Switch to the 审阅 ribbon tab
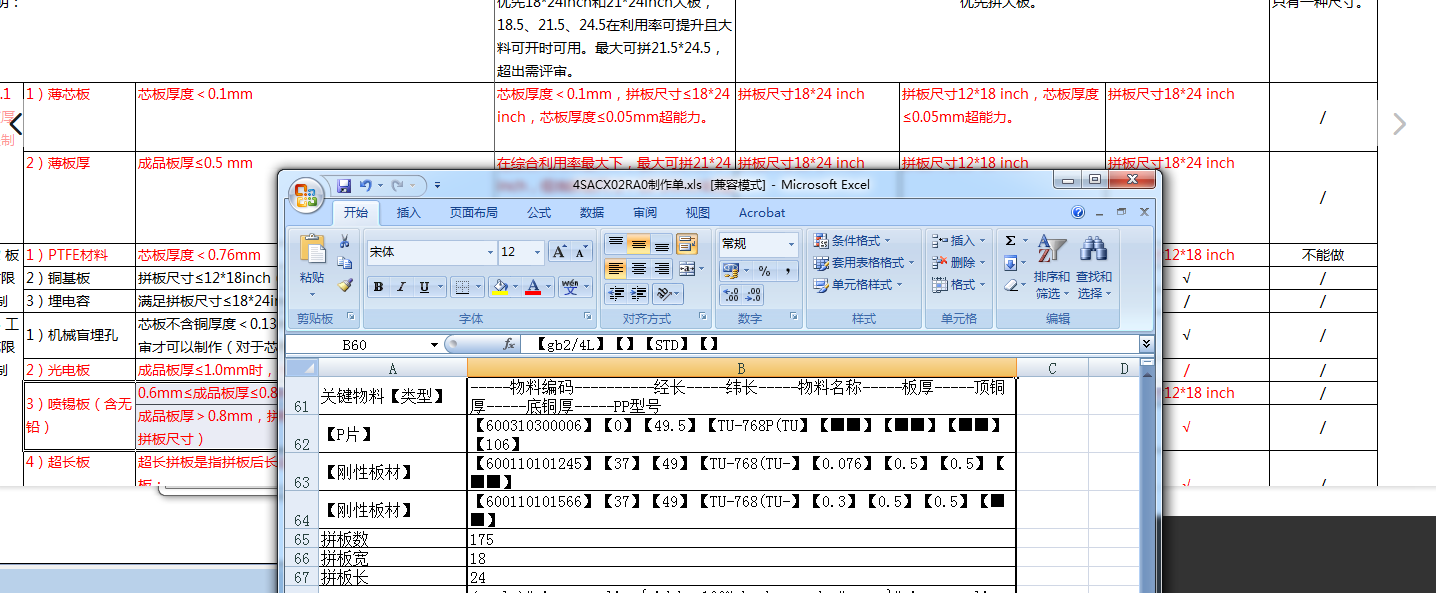Screen dimensions: 1436x593 click(x=645, y=212)
